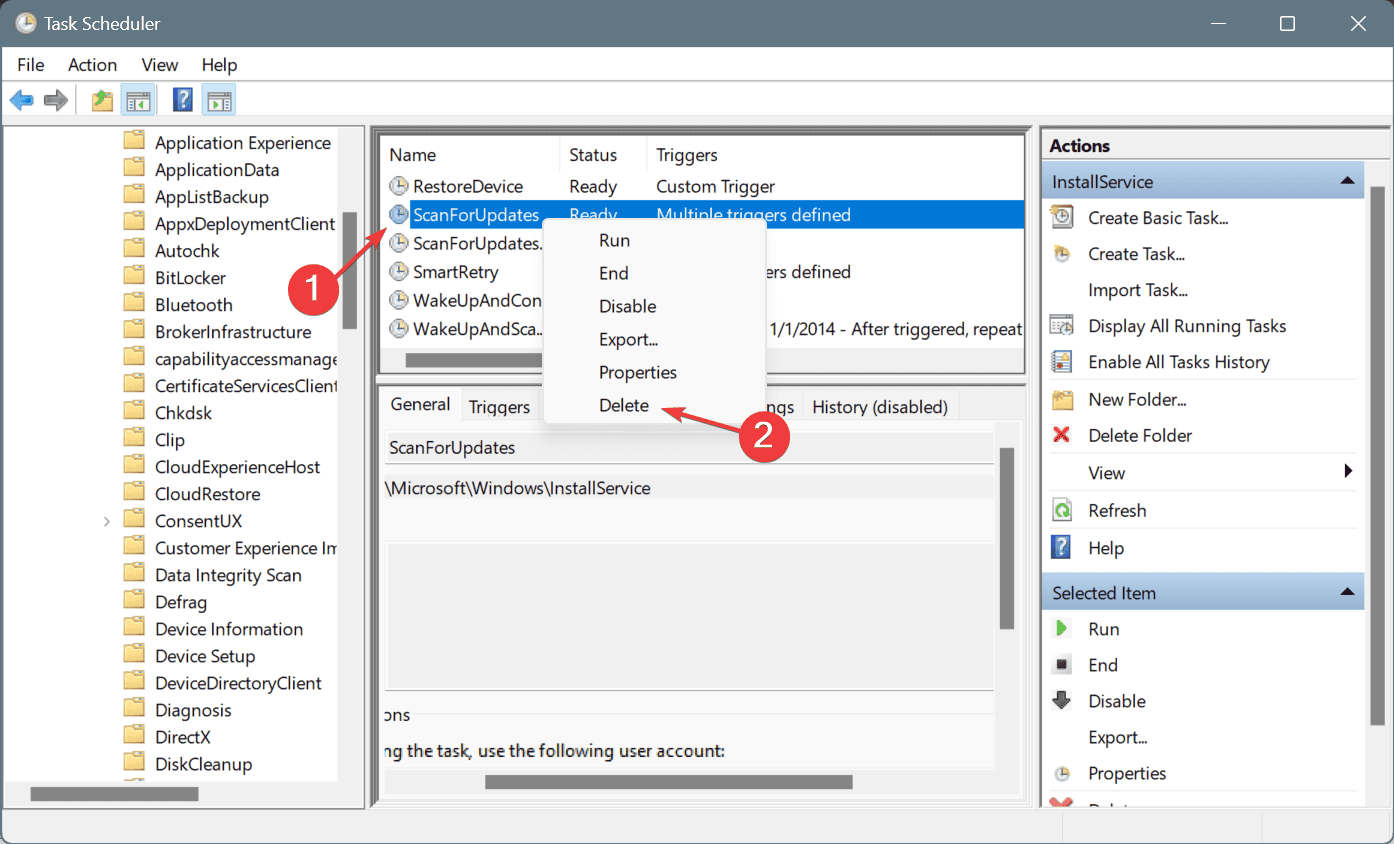
Task: Switch to the General tab
Action: pos(420,404)
